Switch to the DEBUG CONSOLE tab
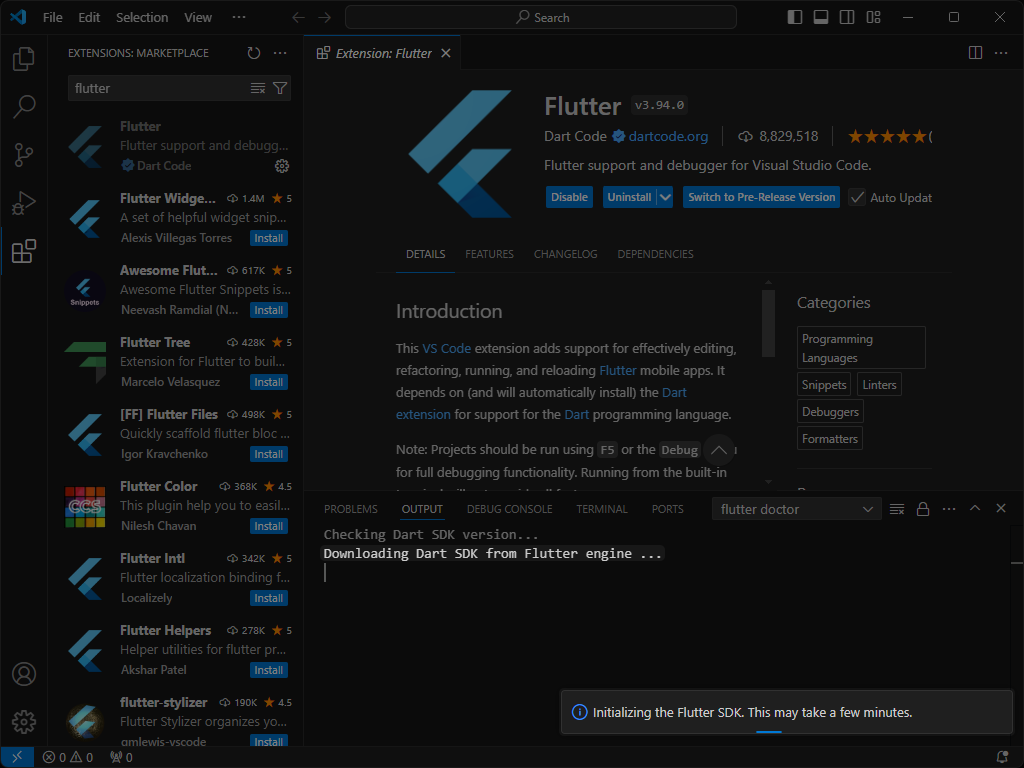Image resolution: width=1024 pixels, height=768 pixels. 509,509
